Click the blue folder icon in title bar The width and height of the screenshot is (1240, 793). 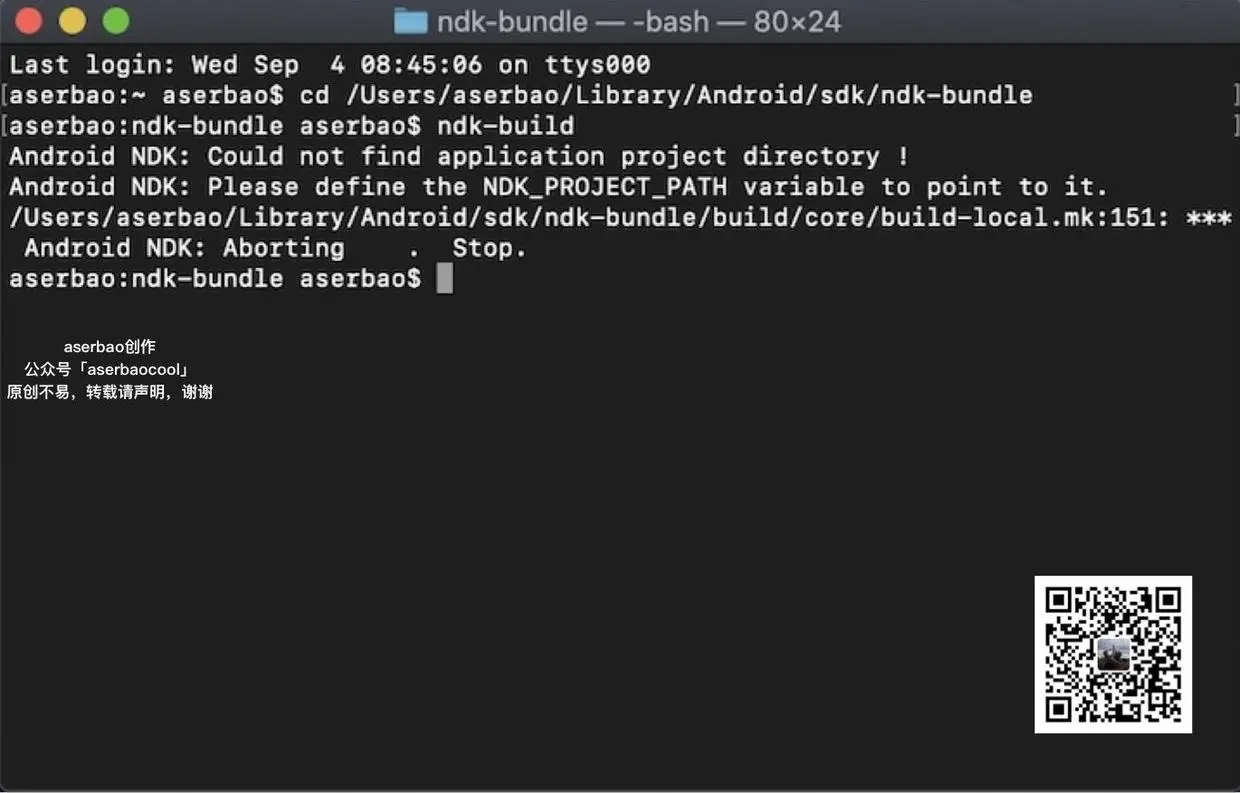411,21
